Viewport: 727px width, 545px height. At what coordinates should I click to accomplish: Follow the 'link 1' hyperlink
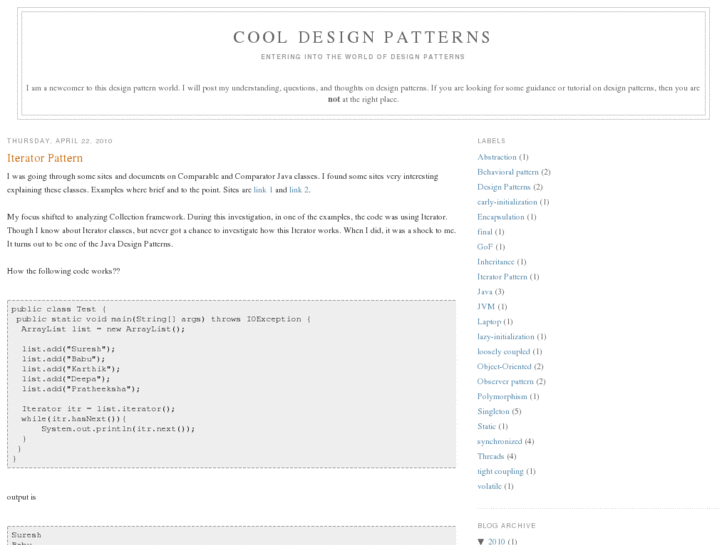[x=263, y=189]
